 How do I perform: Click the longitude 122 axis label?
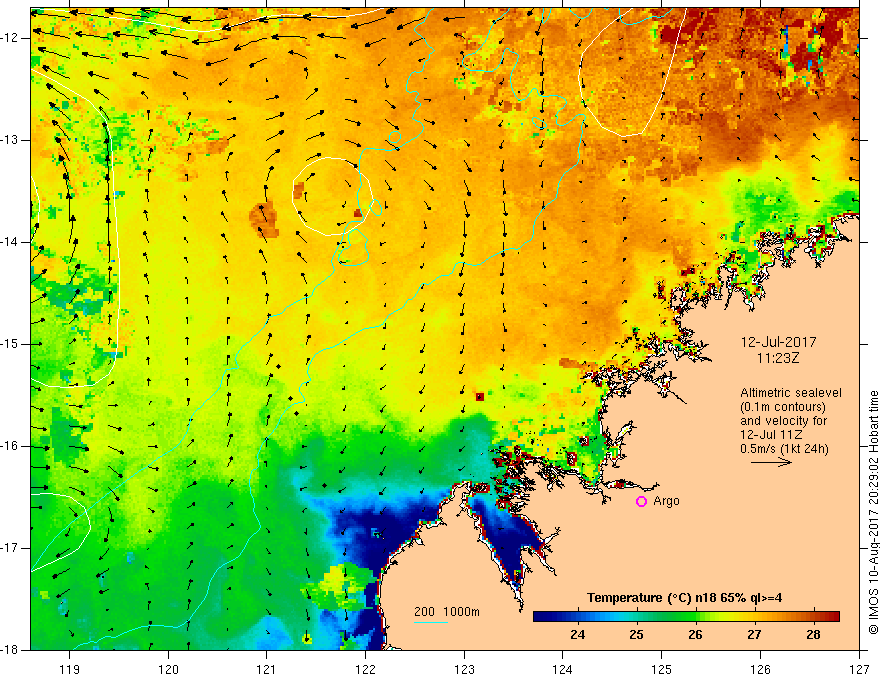click(x=365, y=669)
